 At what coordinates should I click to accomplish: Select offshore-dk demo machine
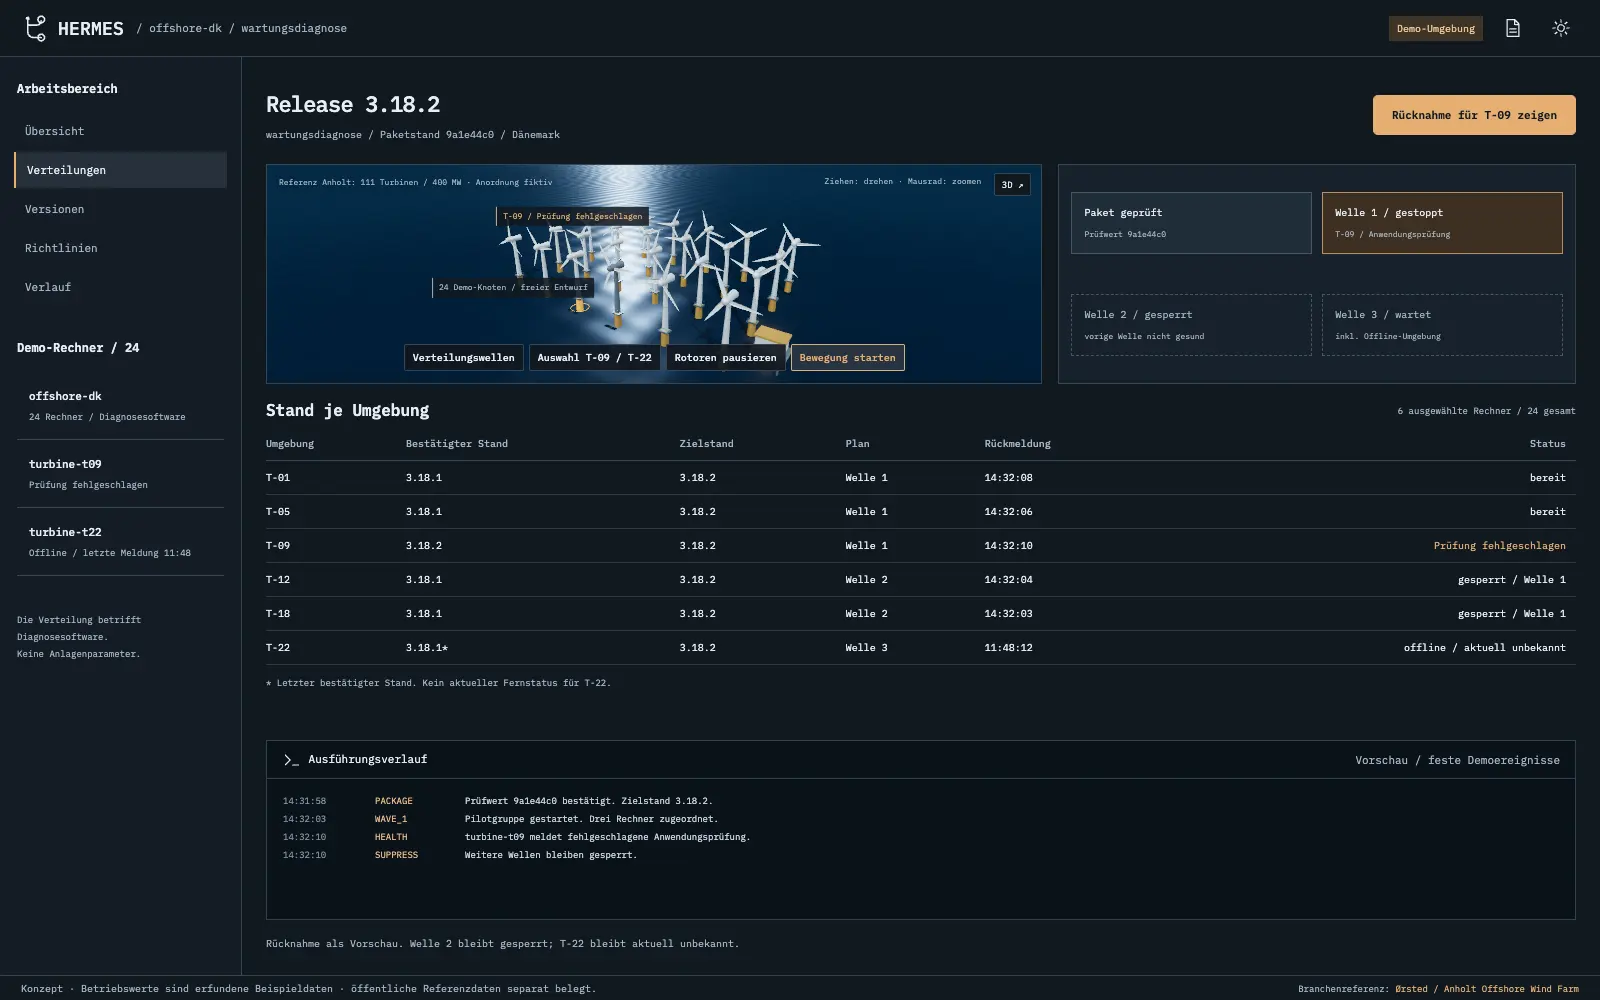pos(120,406)
